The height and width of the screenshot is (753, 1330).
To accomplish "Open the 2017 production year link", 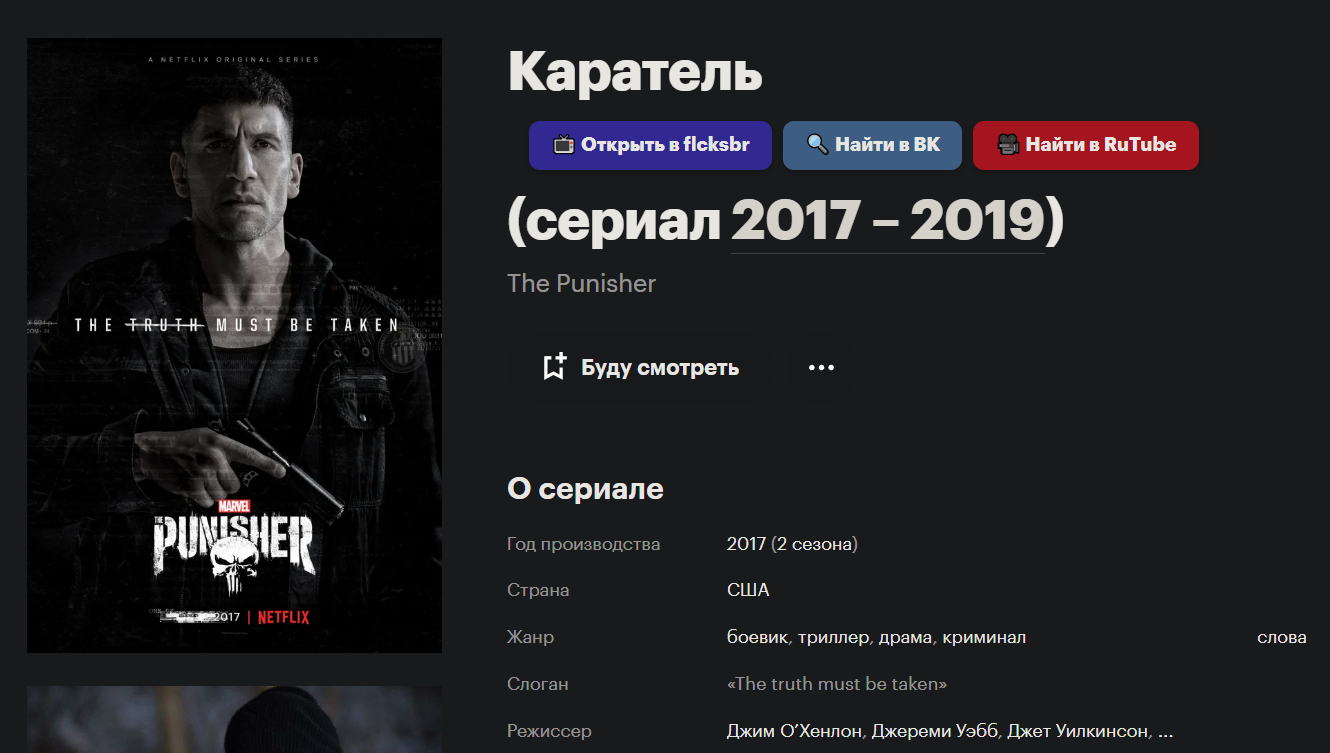I will click(x=746, y=544).
